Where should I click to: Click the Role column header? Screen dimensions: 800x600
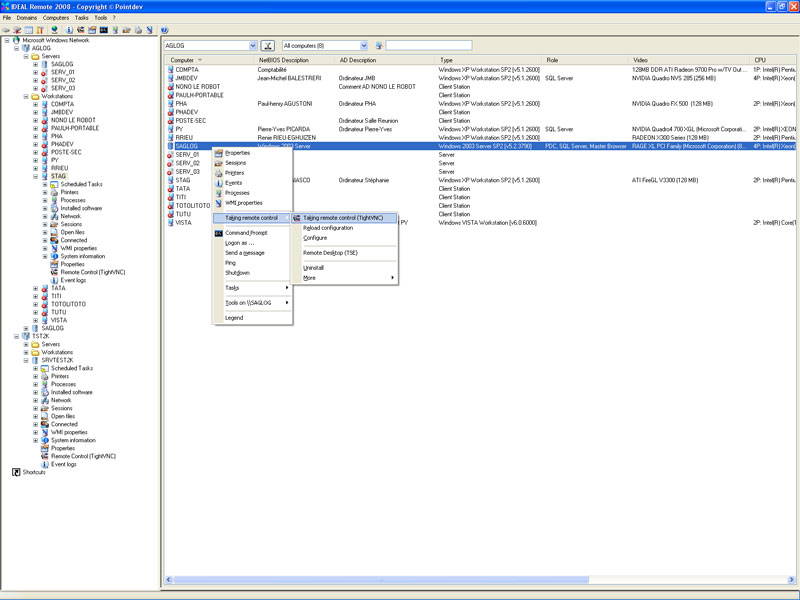[x=586, y=60]
